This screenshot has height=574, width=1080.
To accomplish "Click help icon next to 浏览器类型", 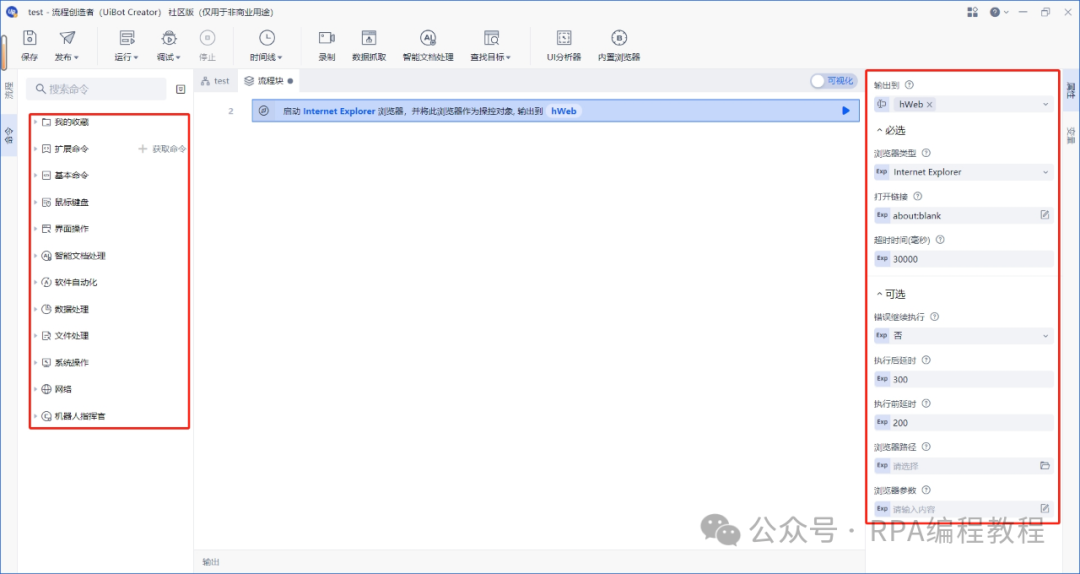I will (x=926, y=153).
